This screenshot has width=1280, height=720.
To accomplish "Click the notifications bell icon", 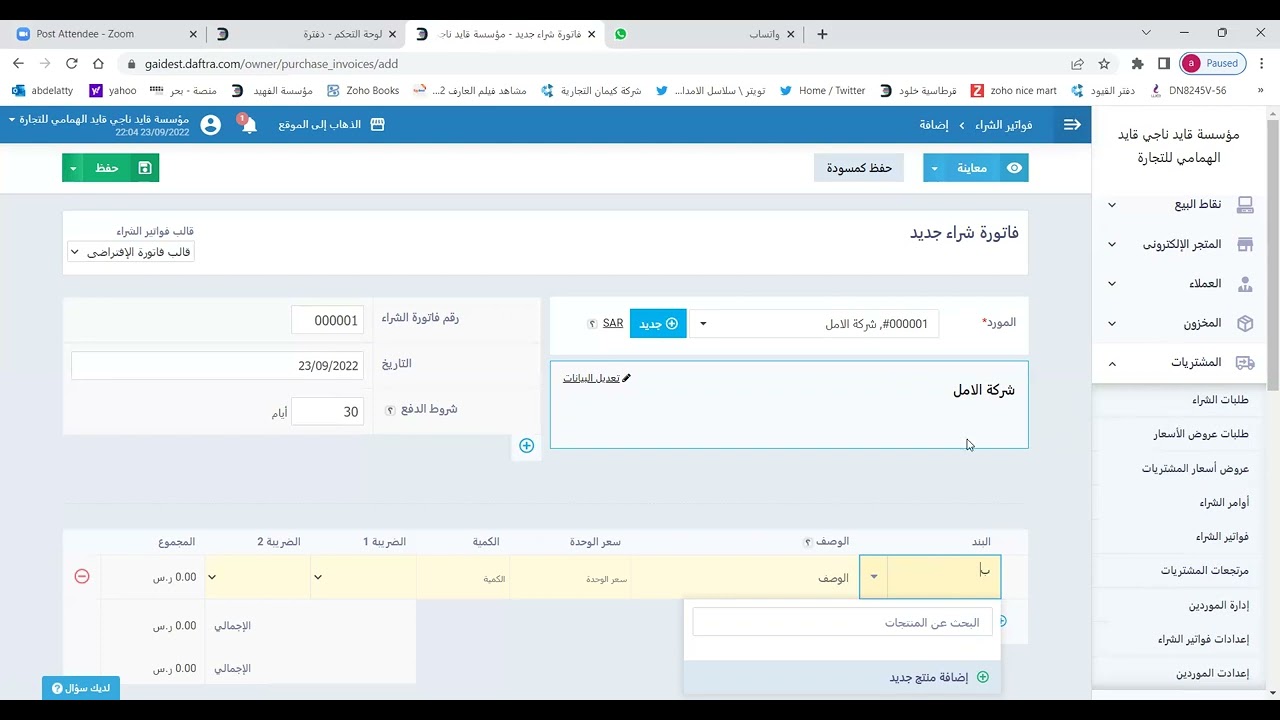I will click(x=249, y=125).
